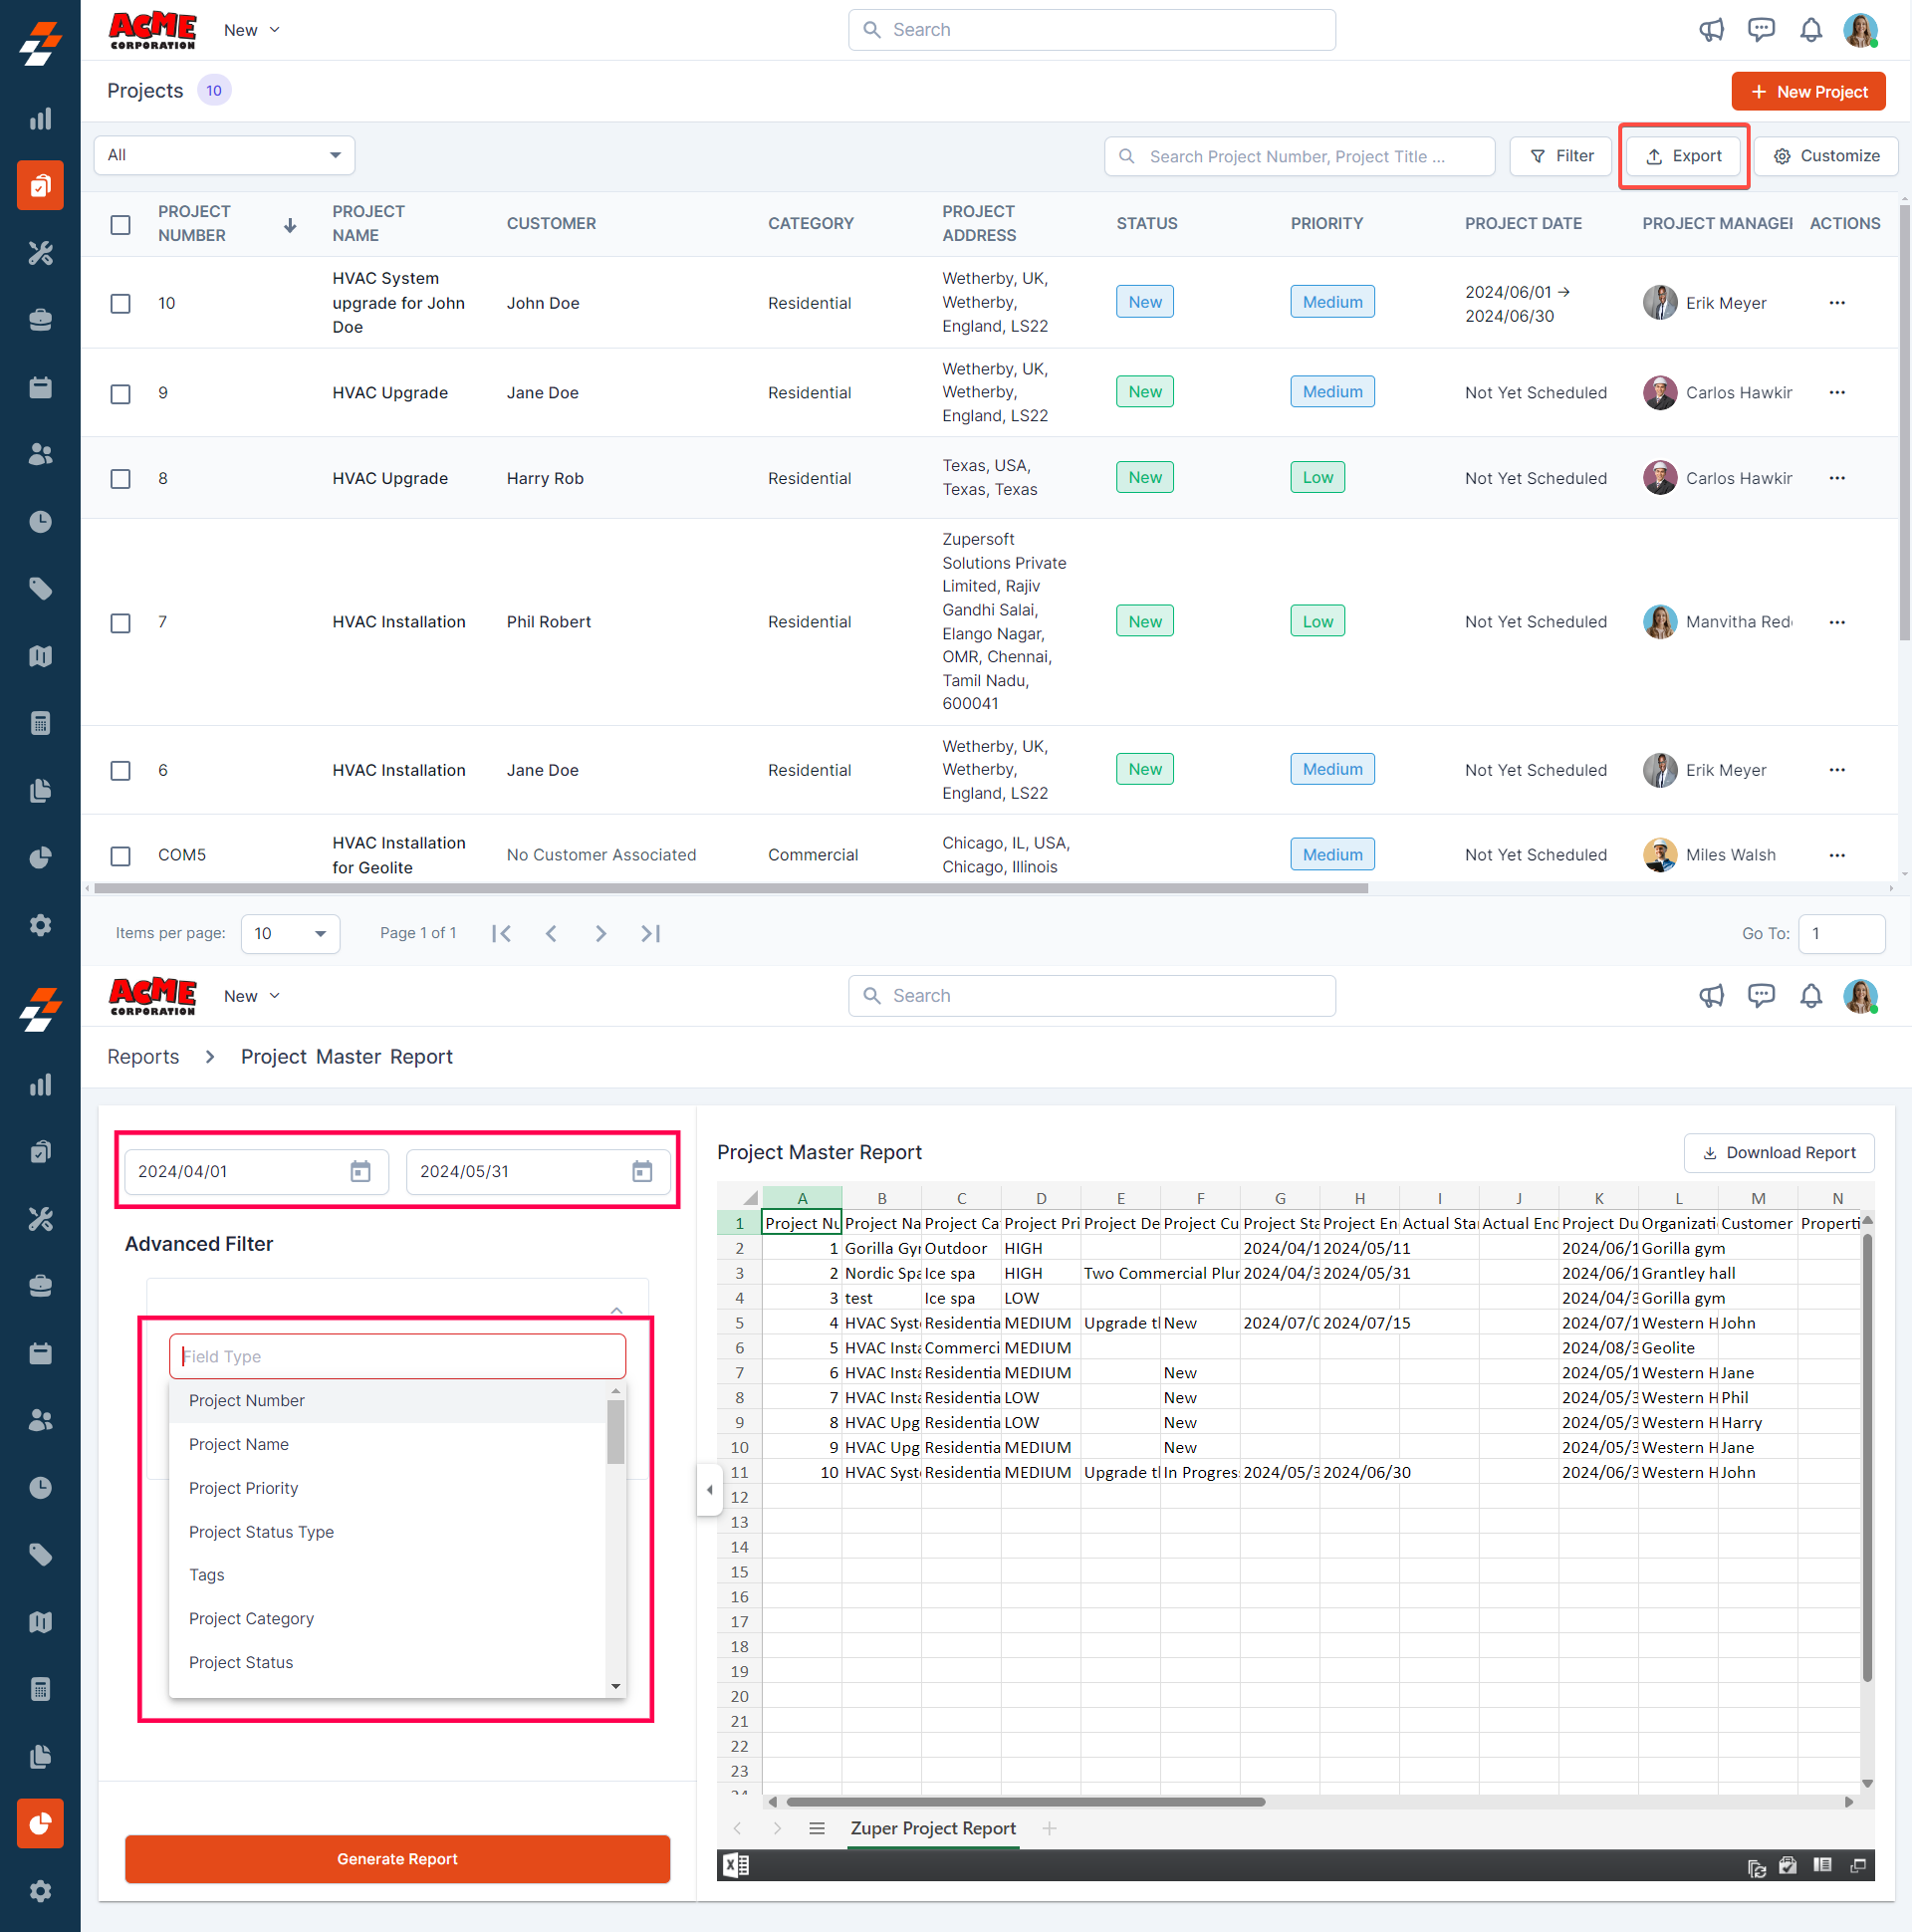Screen dimensions: 1912x1932
Task: Open the notifications bell in top header
Action: point(1810,30)
